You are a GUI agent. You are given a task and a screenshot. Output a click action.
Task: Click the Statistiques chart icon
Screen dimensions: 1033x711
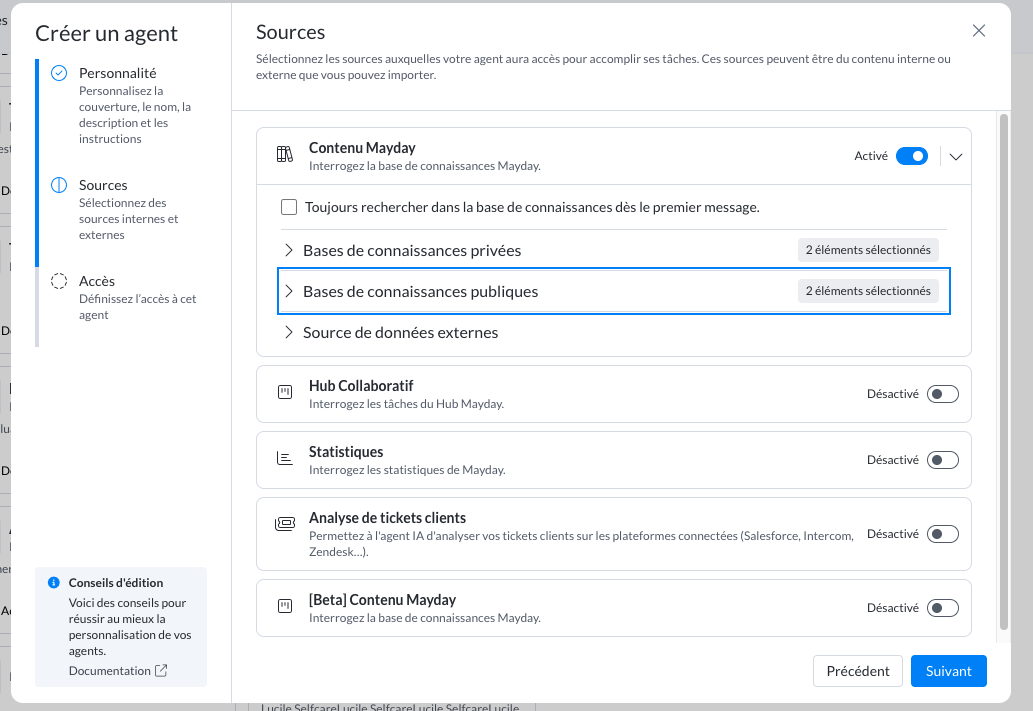click(285, 459)
